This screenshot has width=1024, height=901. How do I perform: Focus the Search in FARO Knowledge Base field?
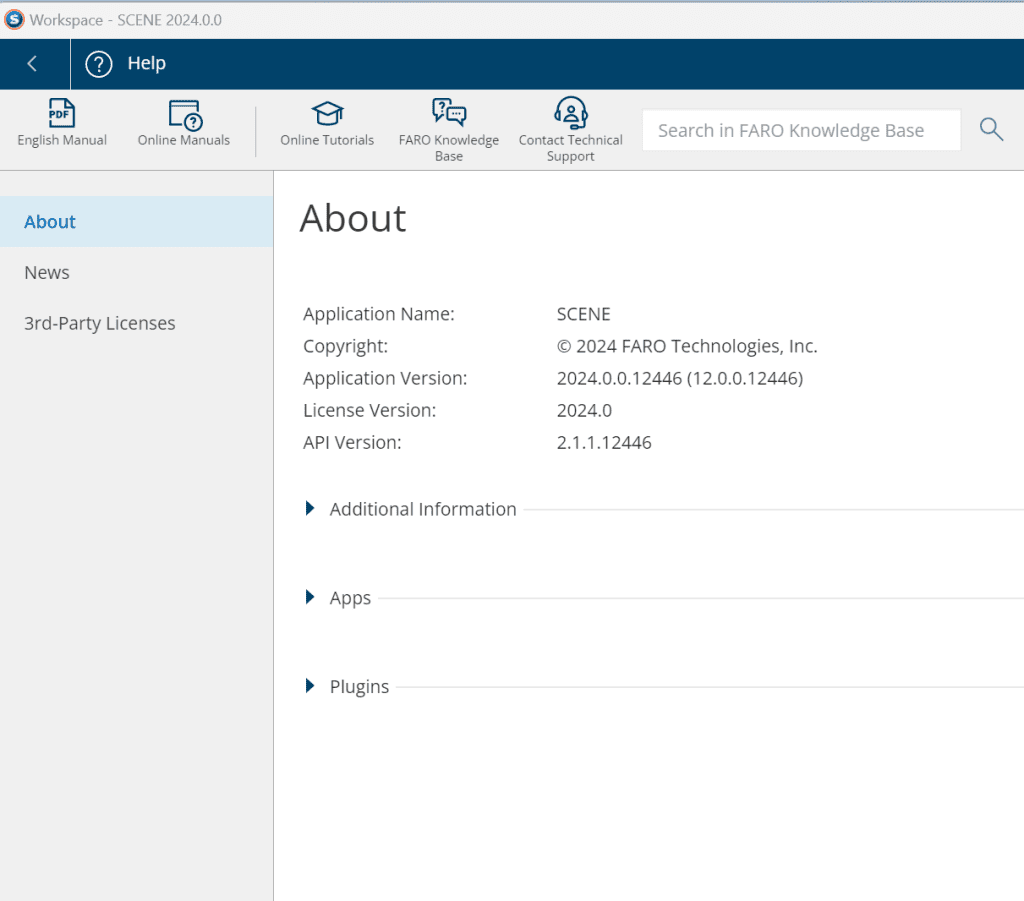801,130
